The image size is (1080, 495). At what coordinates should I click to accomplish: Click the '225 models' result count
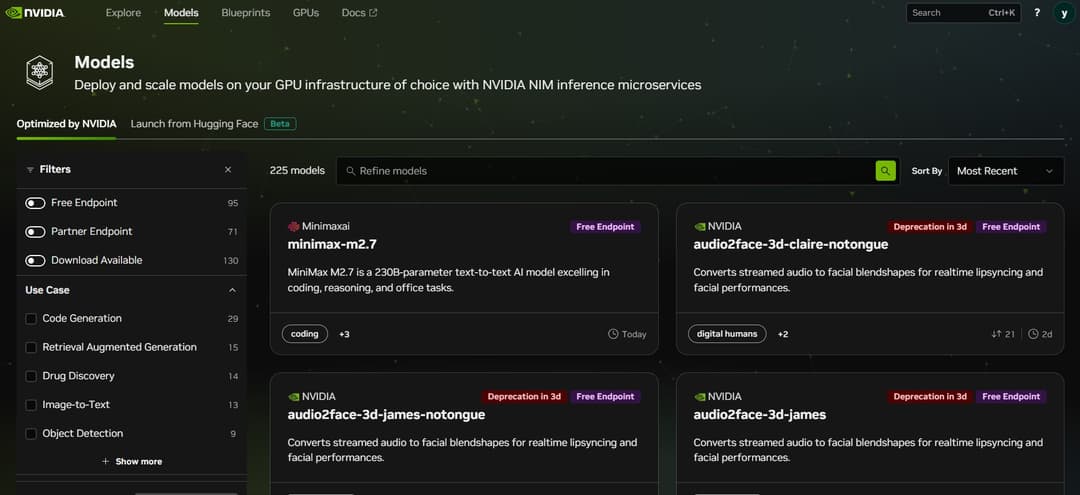point(297,171)
